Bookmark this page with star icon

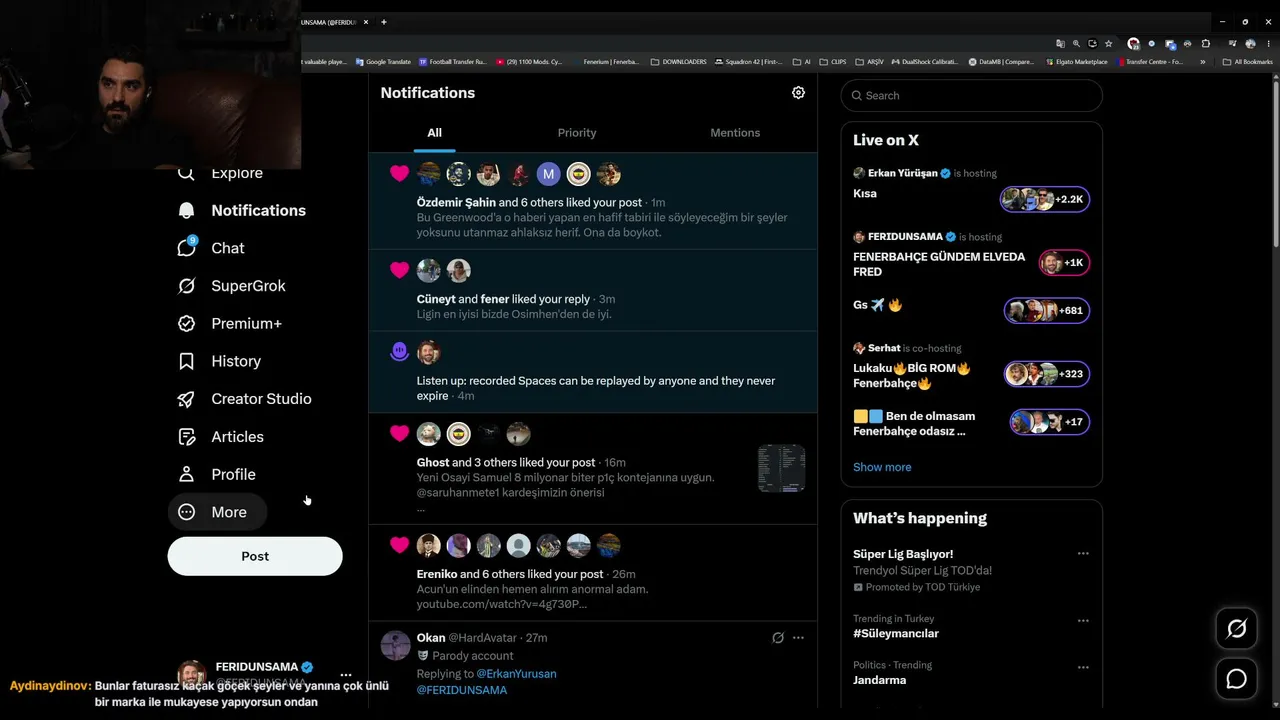[x=1109, y=44]
